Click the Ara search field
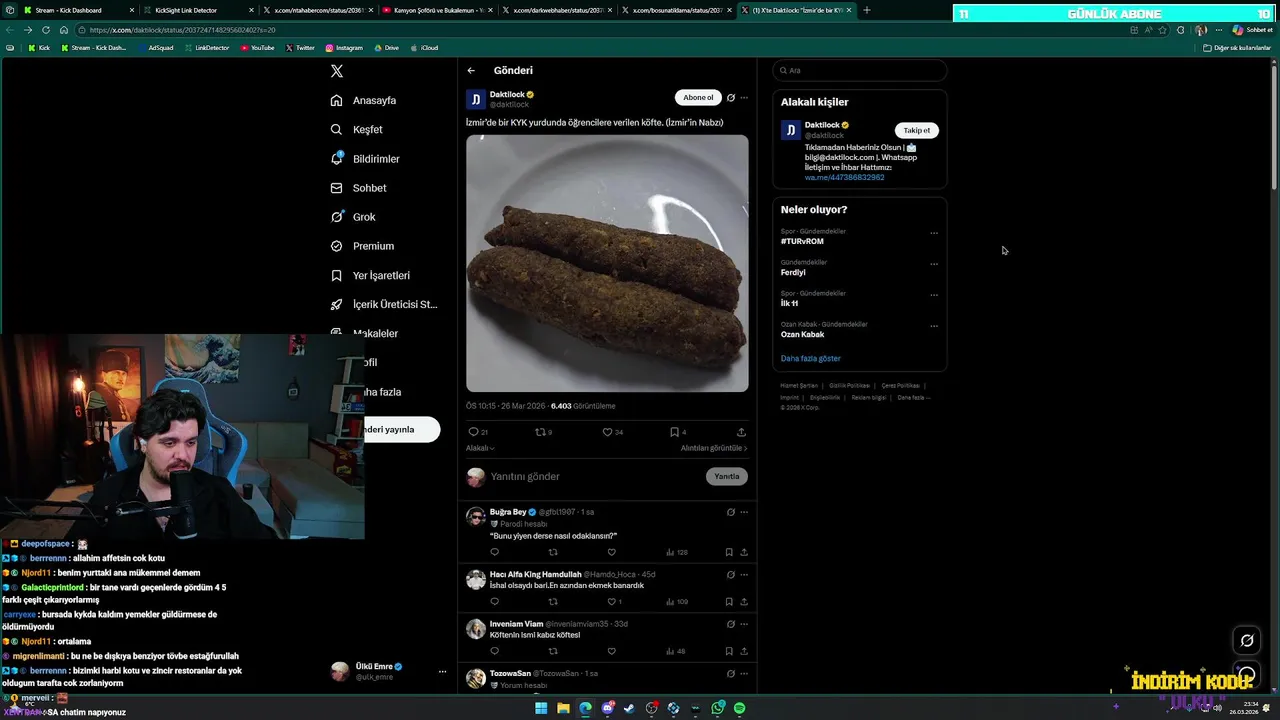Screen dimensions: 1280x720 click(x=860, y=71)
